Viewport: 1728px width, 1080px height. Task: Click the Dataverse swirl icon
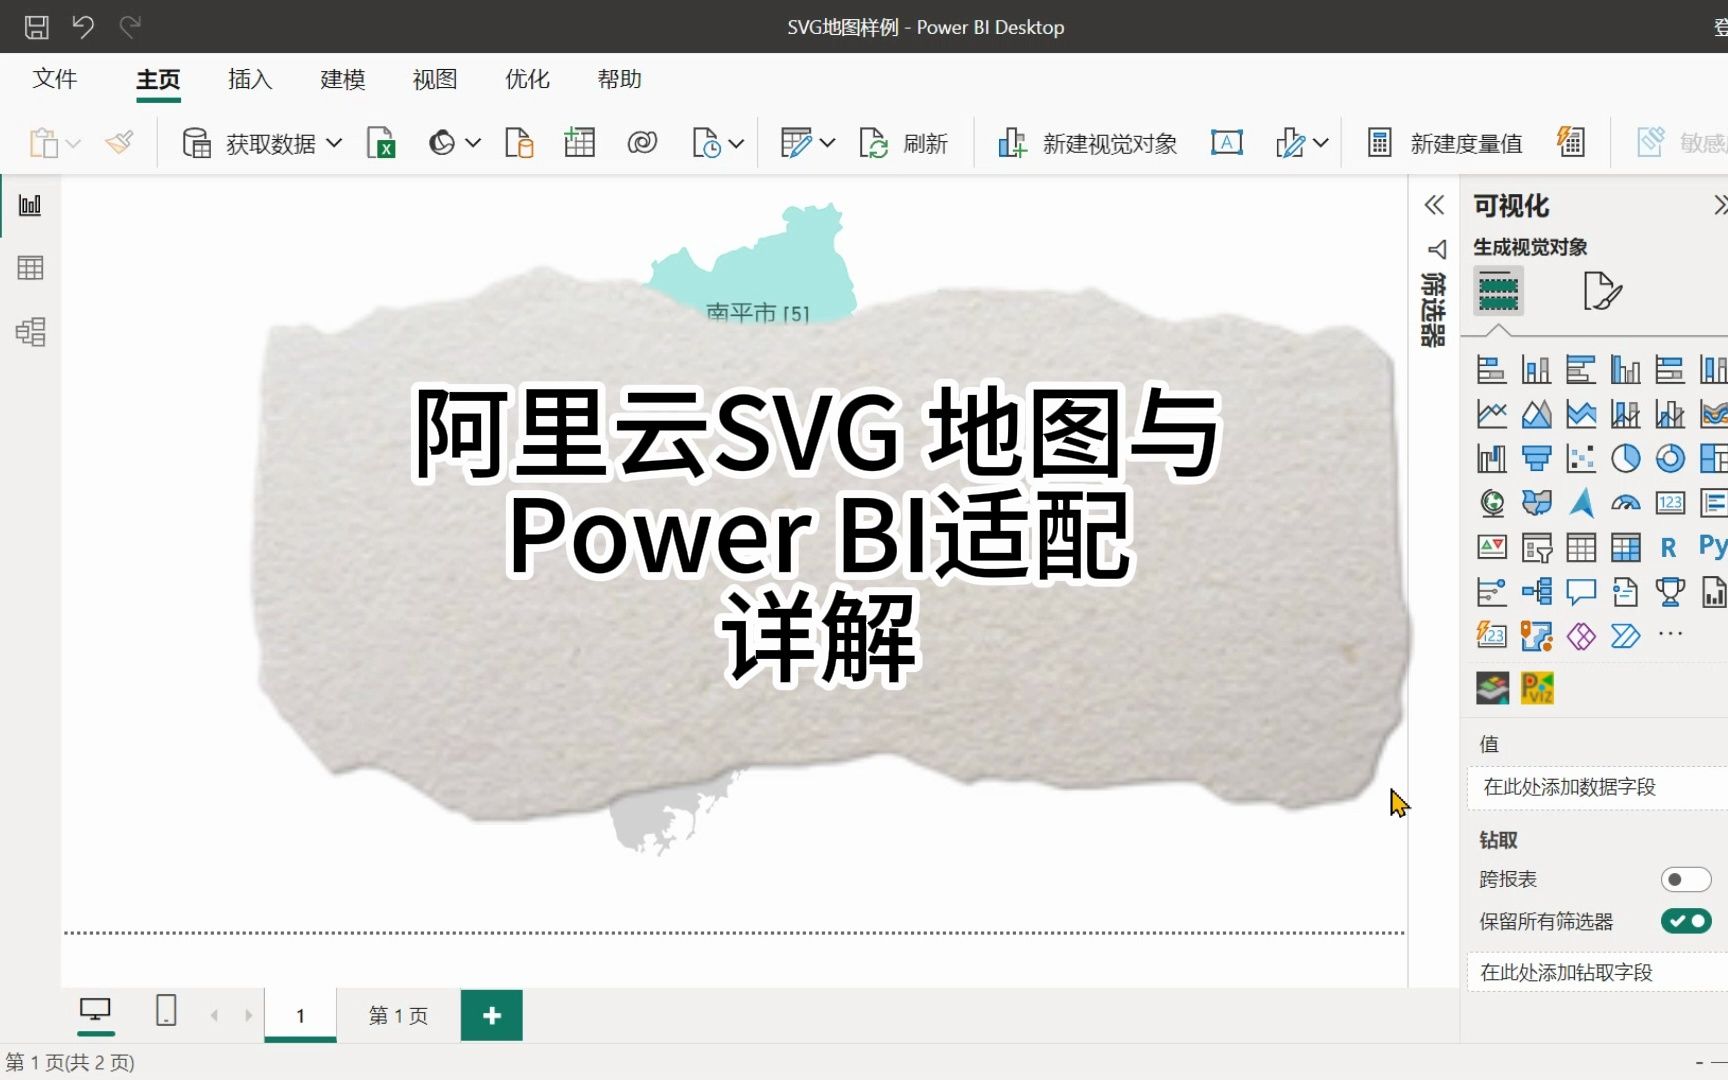click(x=642, y=144)
